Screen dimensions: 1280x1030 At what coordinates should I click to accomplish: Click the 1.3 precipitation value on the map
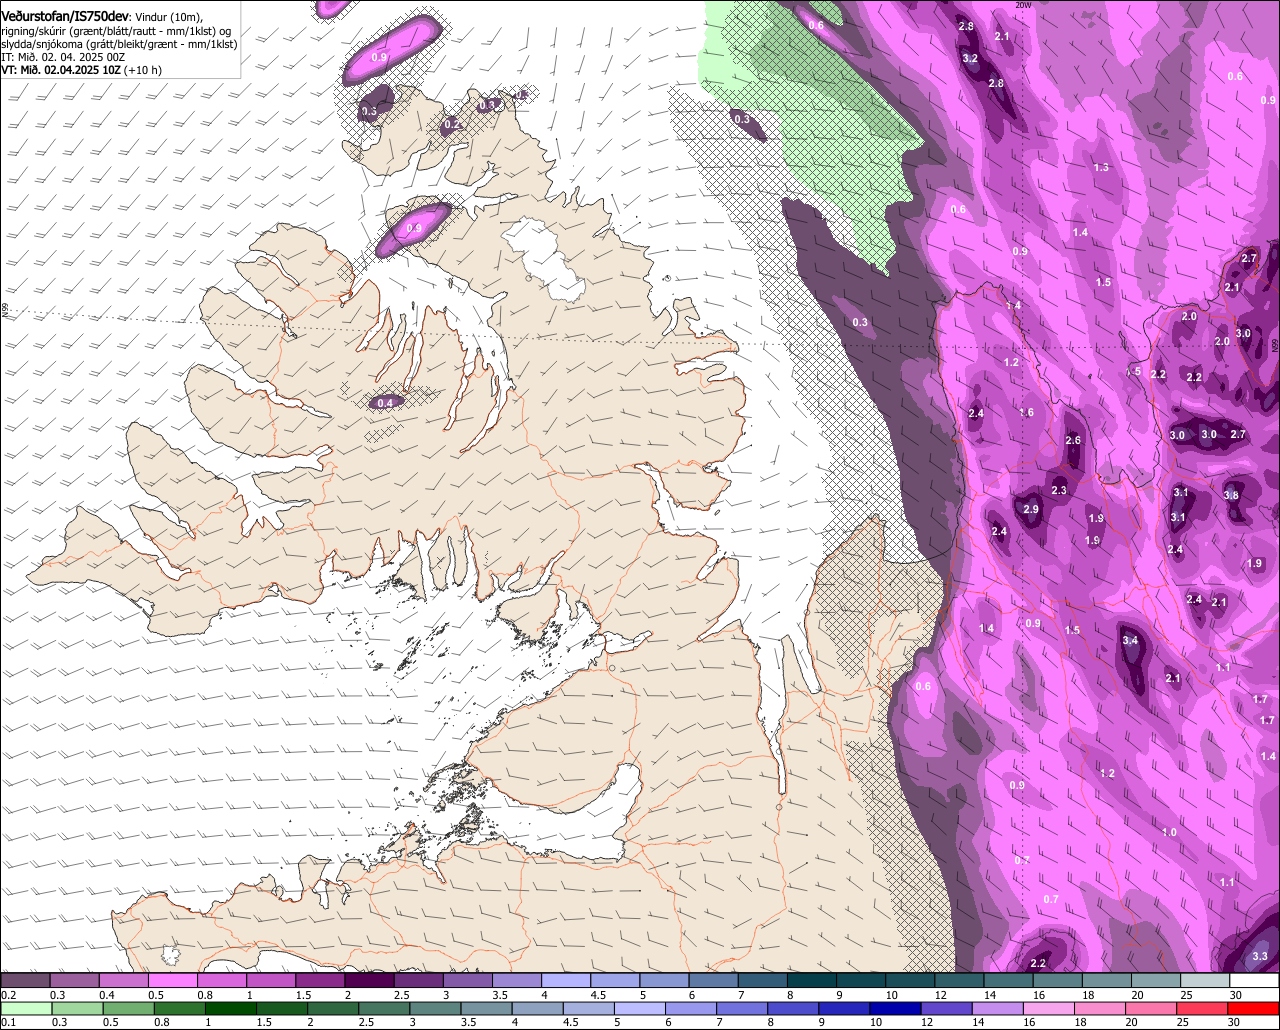point(1101,167)
